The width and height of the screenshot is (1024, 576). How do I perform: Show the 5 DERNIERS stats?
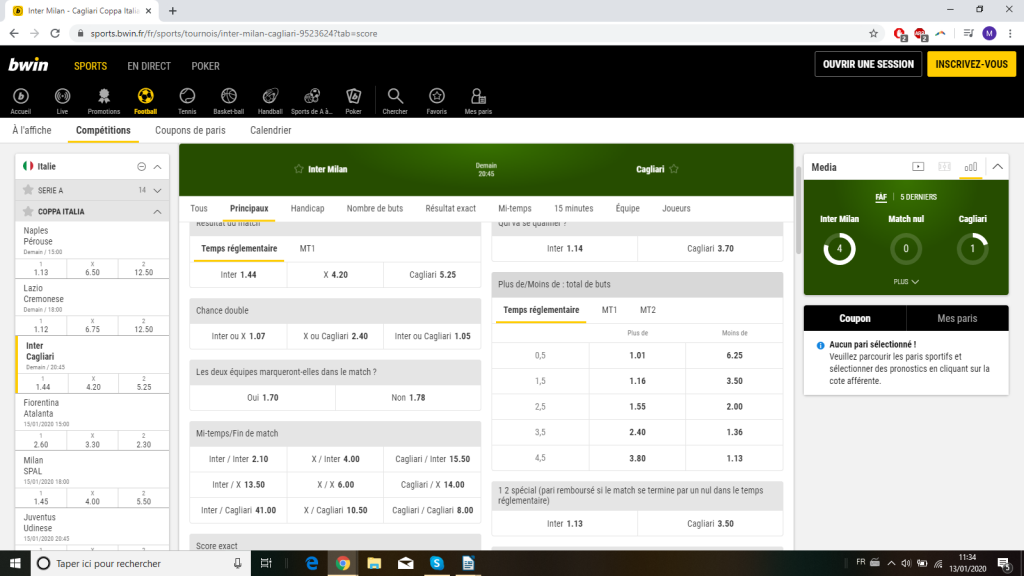click(918, 197)
